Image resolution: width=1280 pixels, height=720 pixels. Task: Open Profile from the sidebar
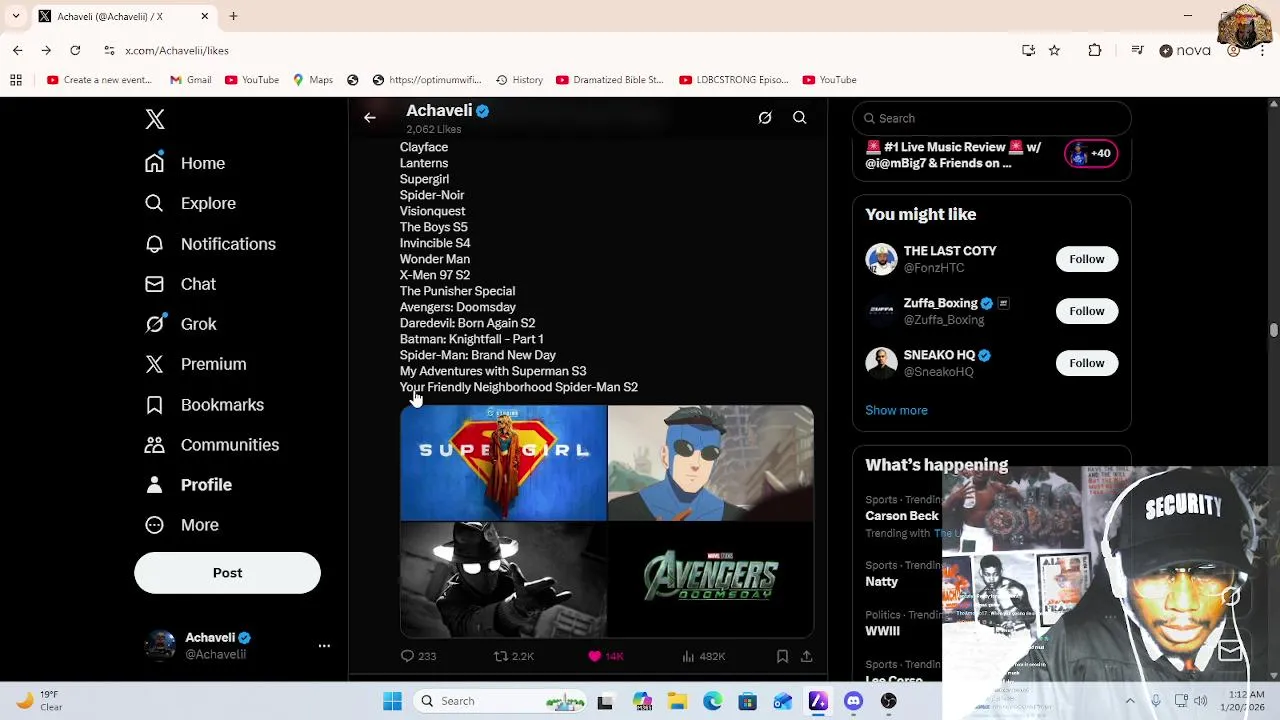[x=189, y=485]
